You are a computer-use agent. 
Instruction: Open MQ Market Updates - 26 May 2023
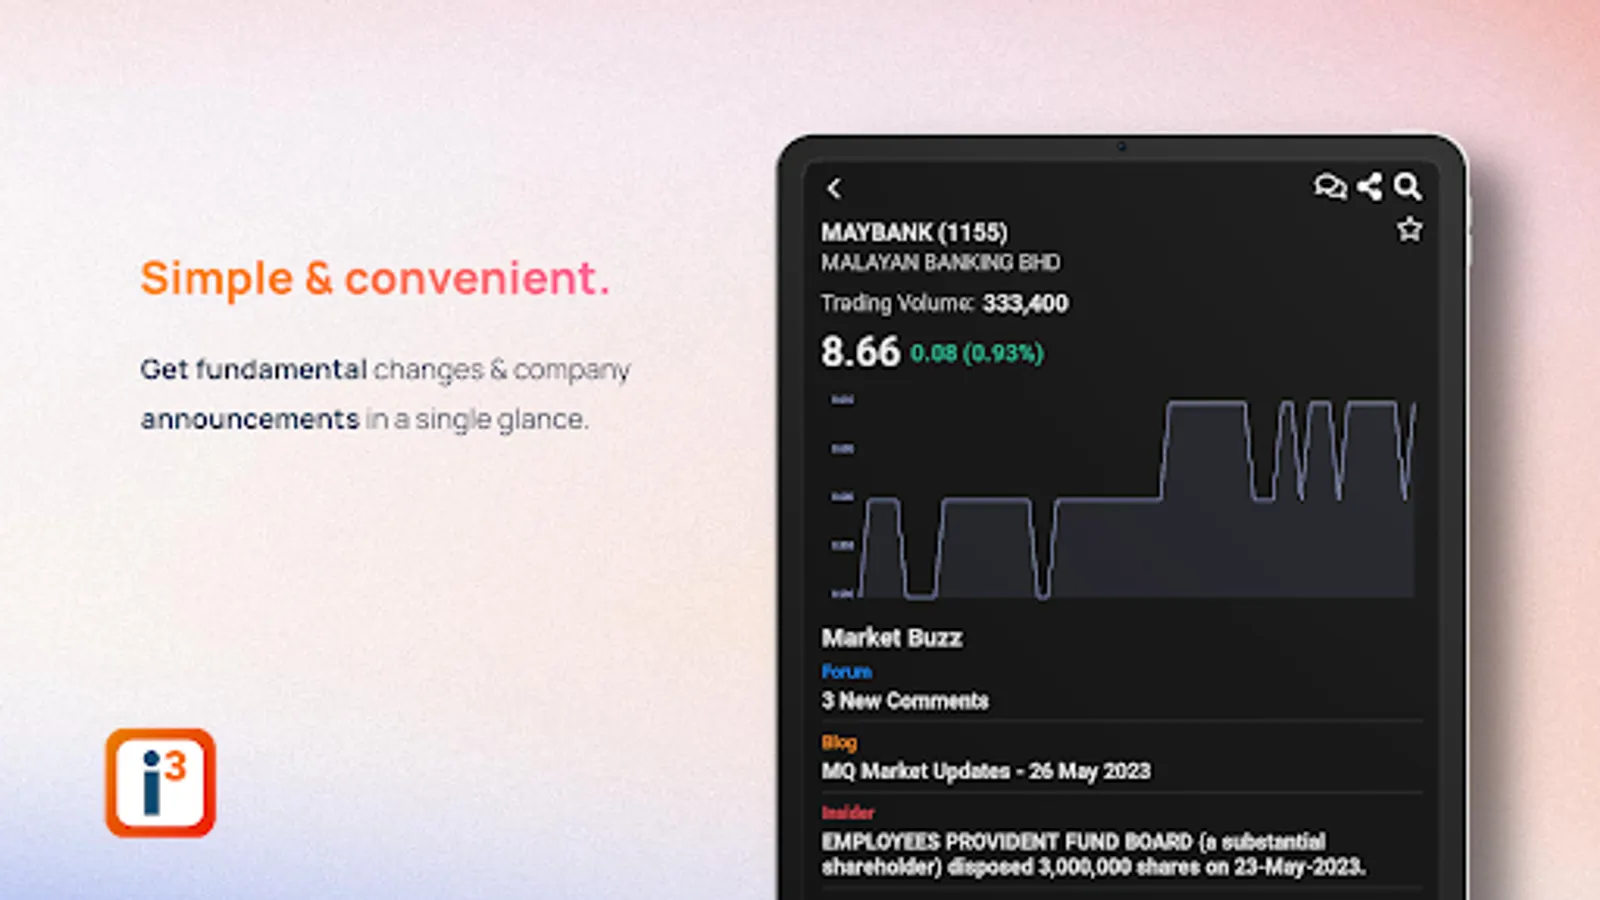pos(986,771)
